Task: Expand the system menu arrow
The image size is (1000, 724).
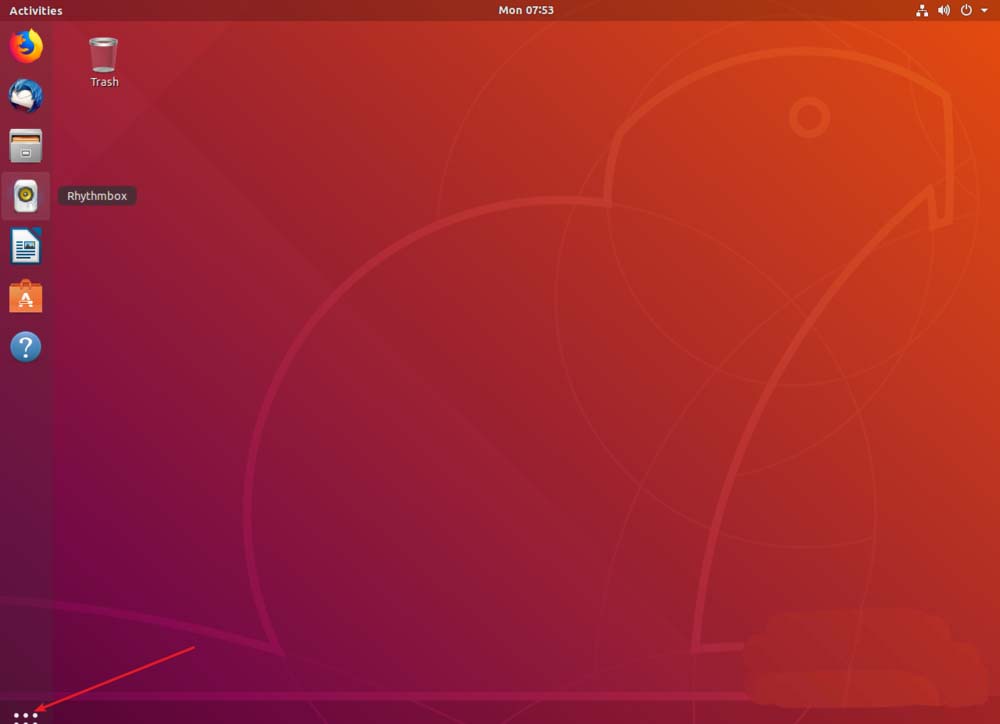Action: click(x=984, y=11)
